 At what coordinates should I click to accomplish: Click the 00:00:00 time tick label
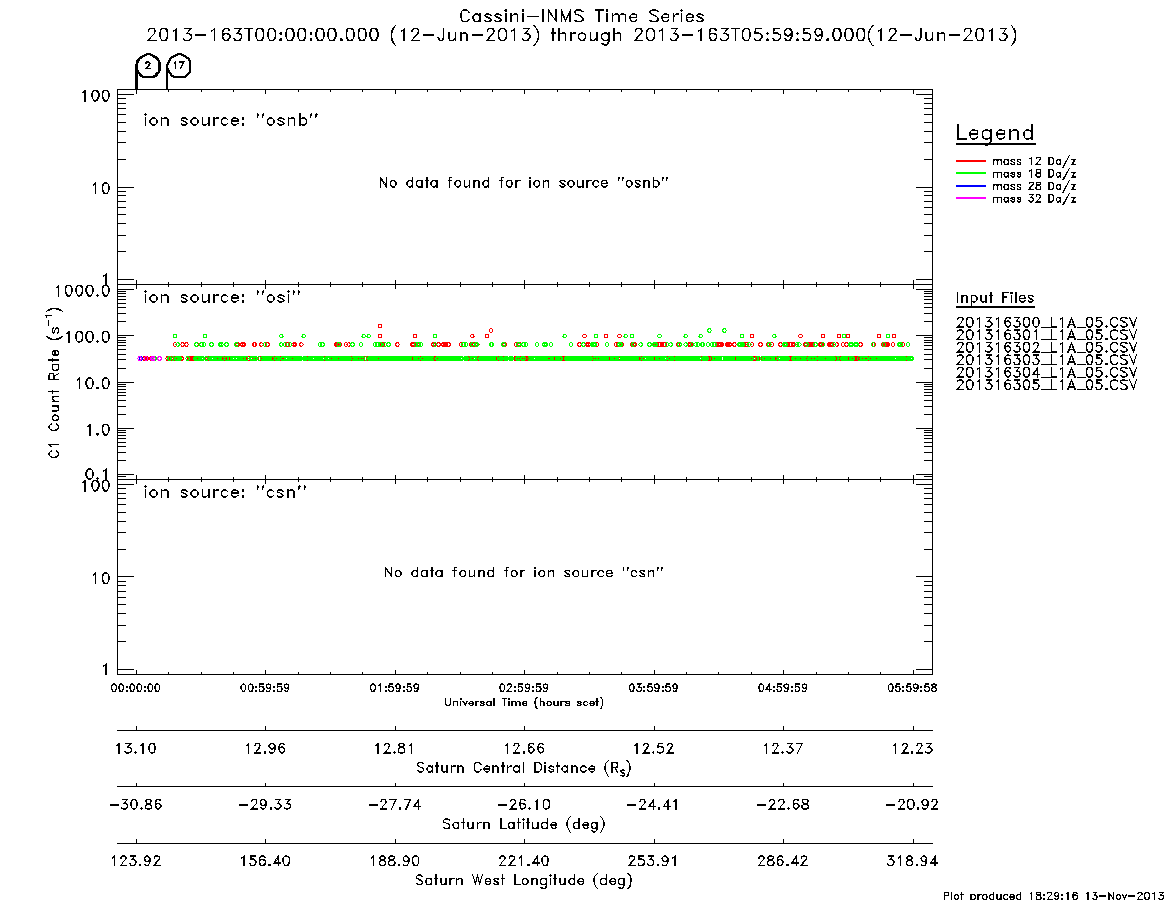[x=135, y=688]
